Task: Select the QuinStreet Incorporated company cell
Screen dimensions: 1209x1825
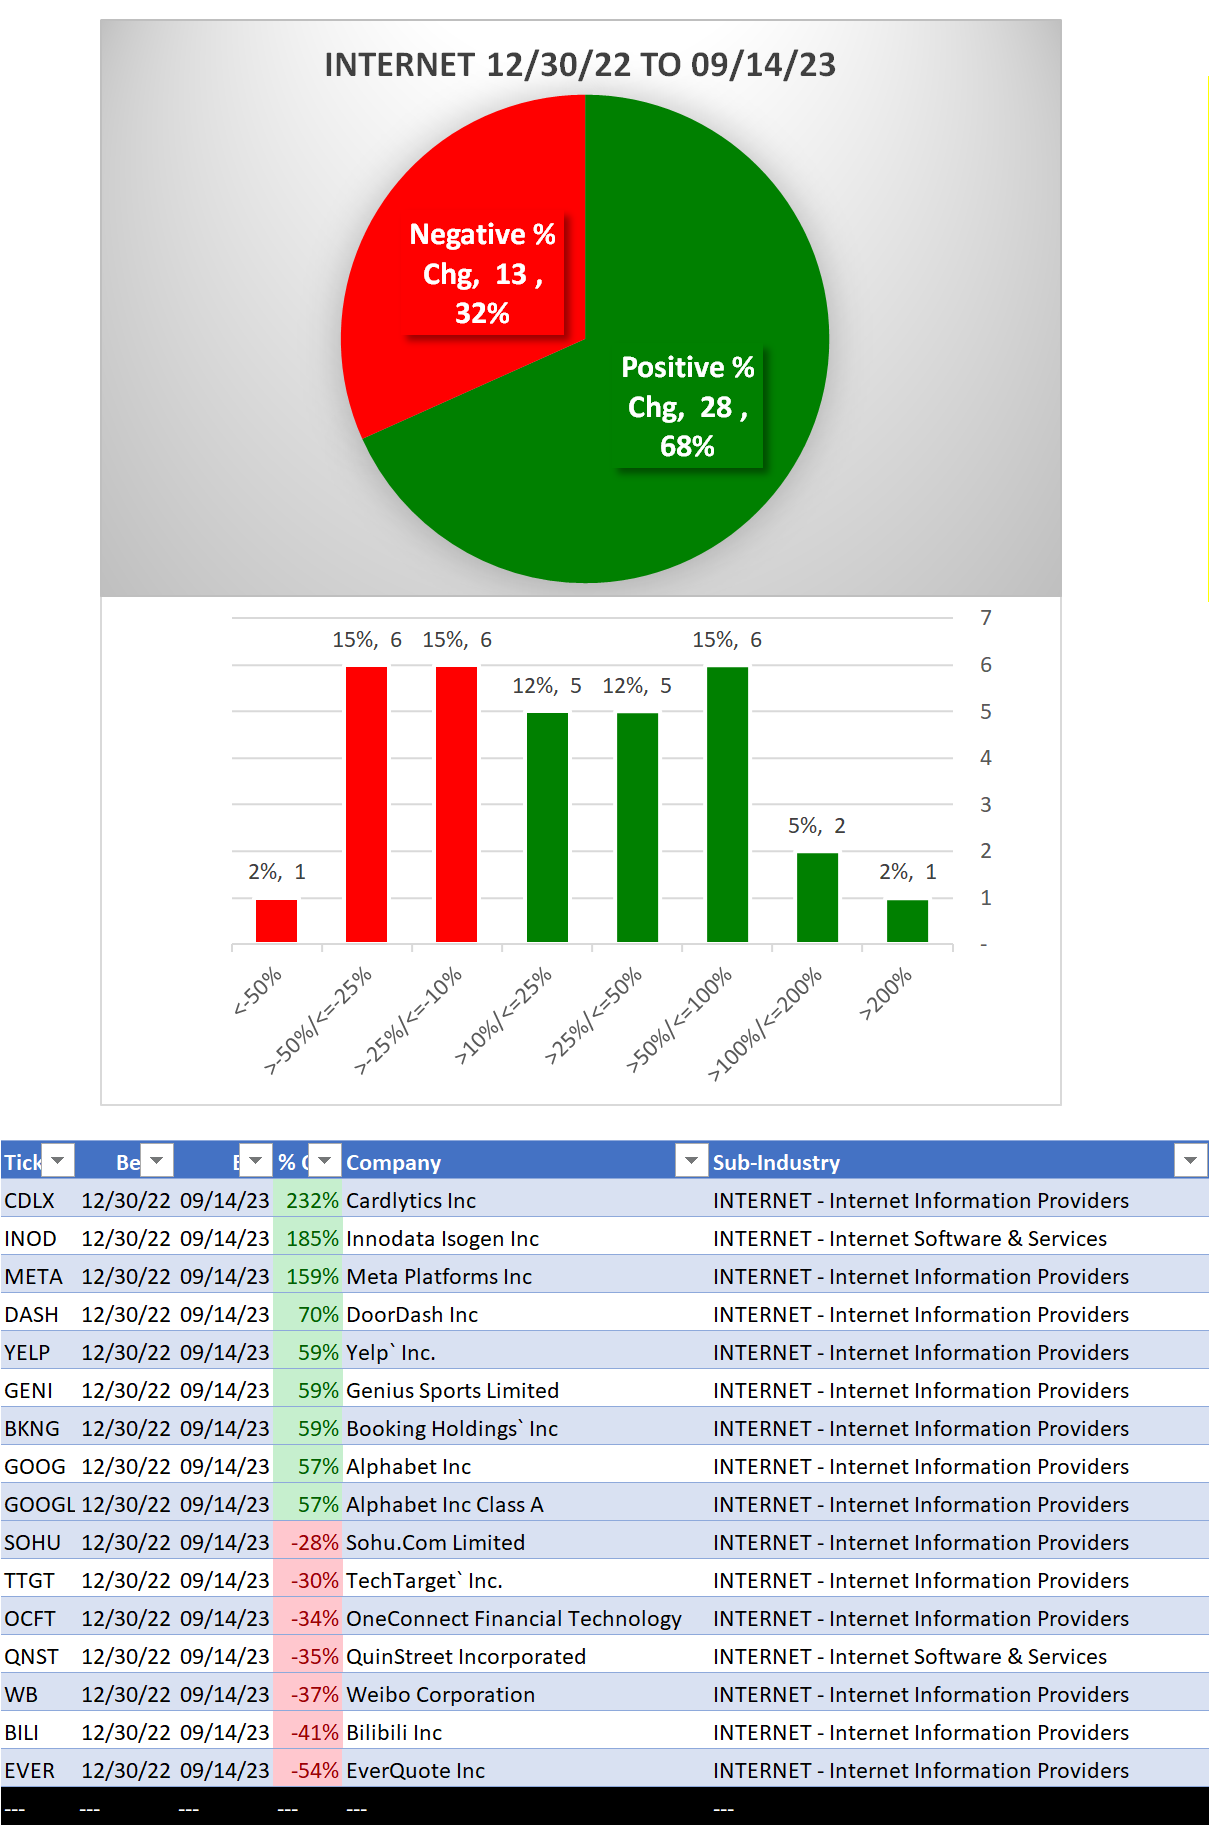Action: [x=525, y=1656]
